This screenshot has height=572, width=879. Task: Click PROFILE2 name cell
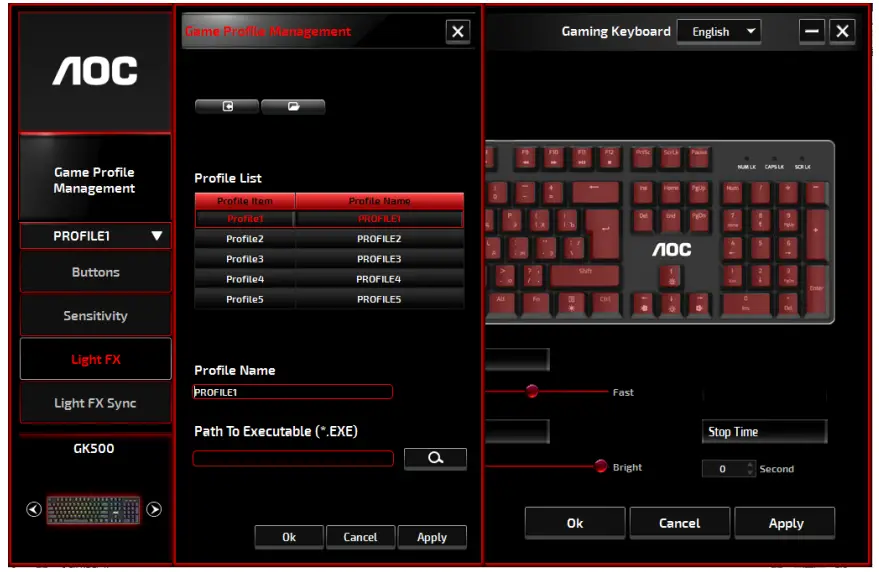[x=379, y=239]
